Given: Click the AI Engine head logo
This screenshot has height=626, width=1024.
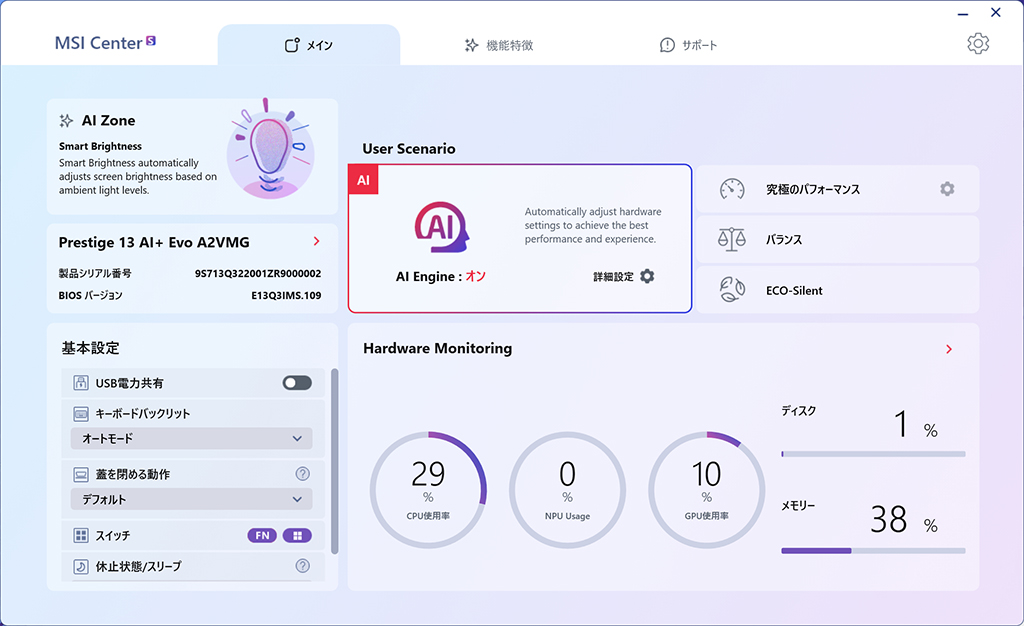Looking at the screenshot, I should tap(442, 227).
